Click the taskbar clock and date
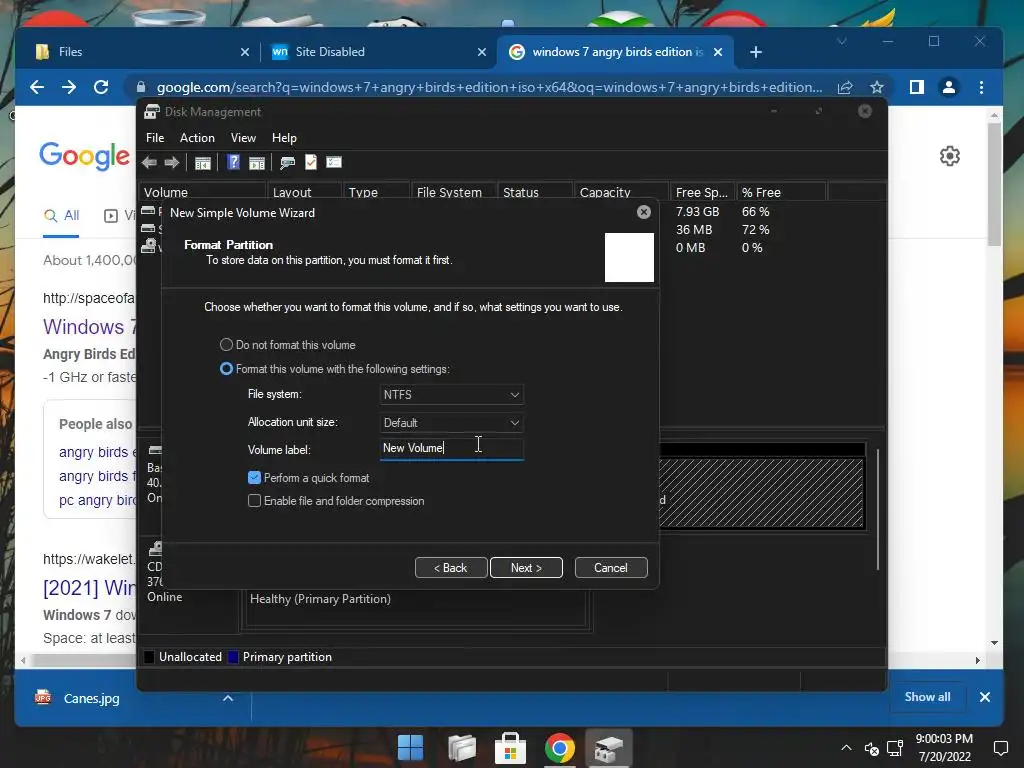The image size is (1024, 768). tap(944, 748)
